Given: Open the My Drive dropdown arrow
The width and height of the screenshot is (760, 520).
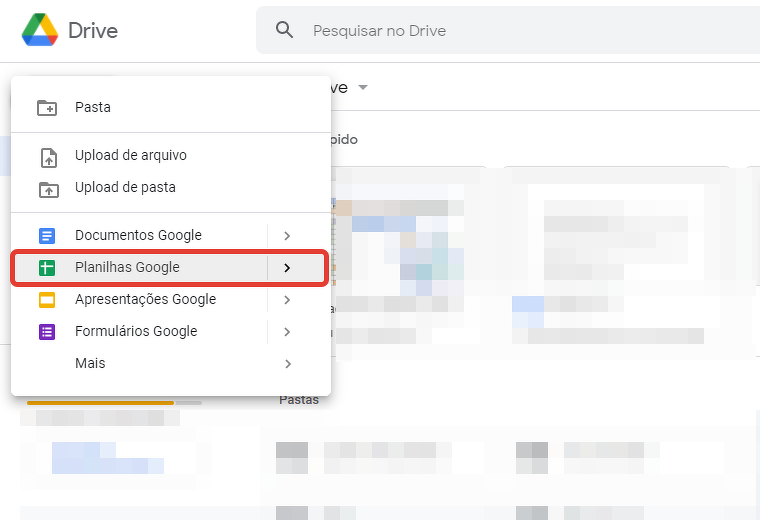Looking at the screenshot, I should [363, 88].
